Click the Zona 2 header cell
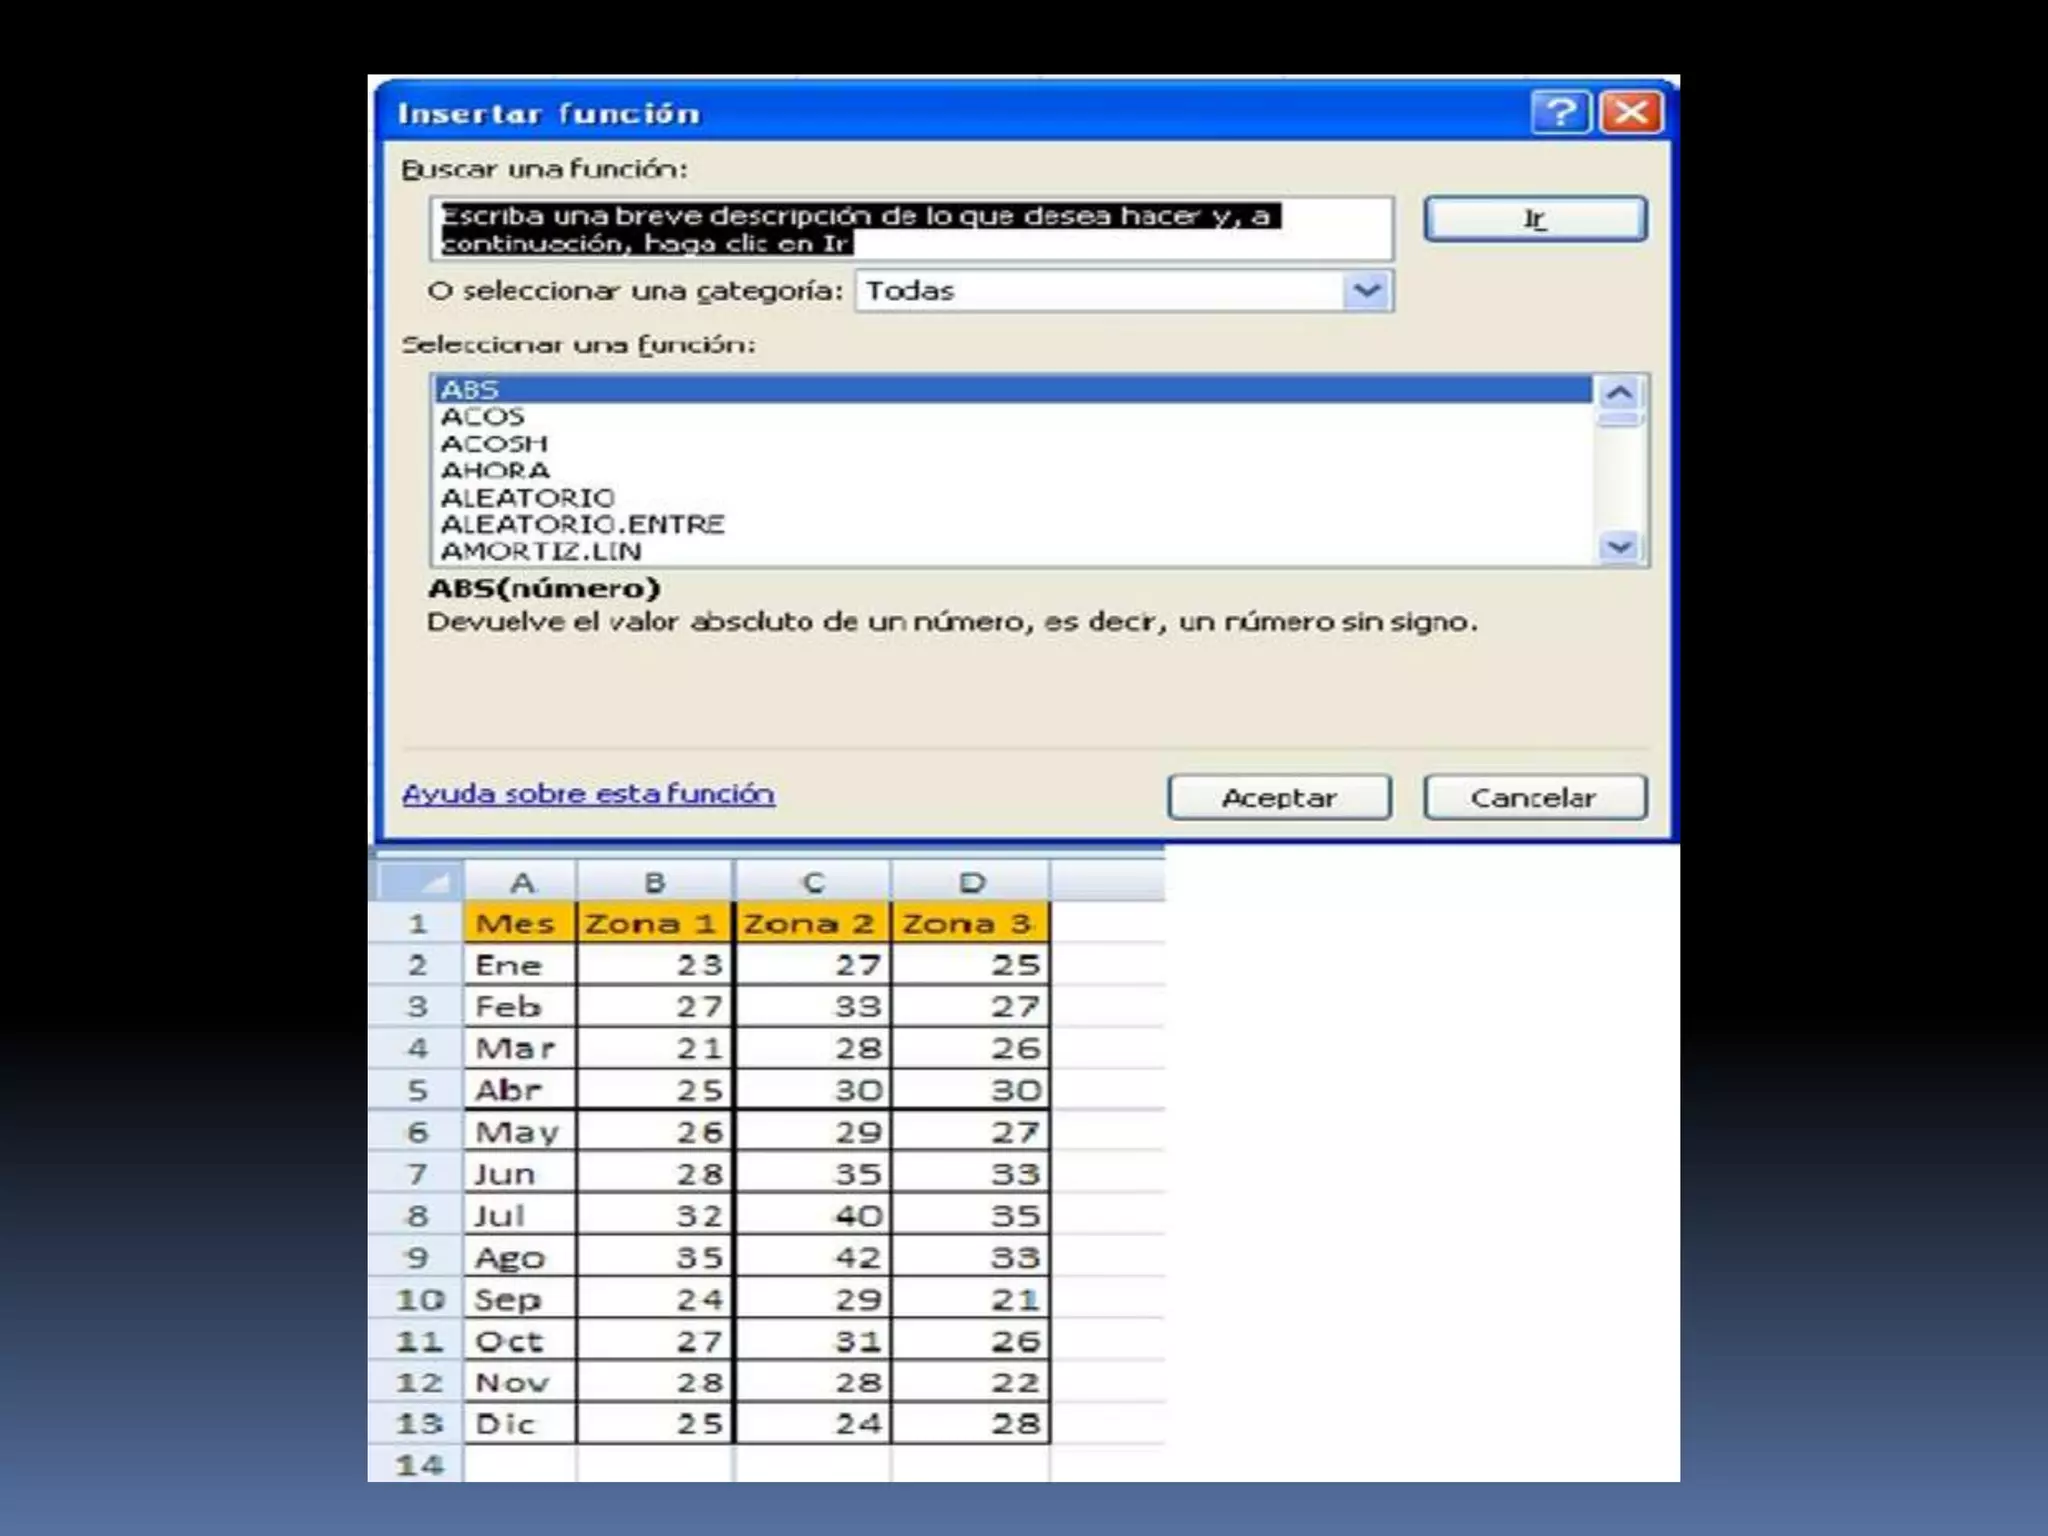The height and width of the screenshot is (1536, 2048). pos(810,923)
